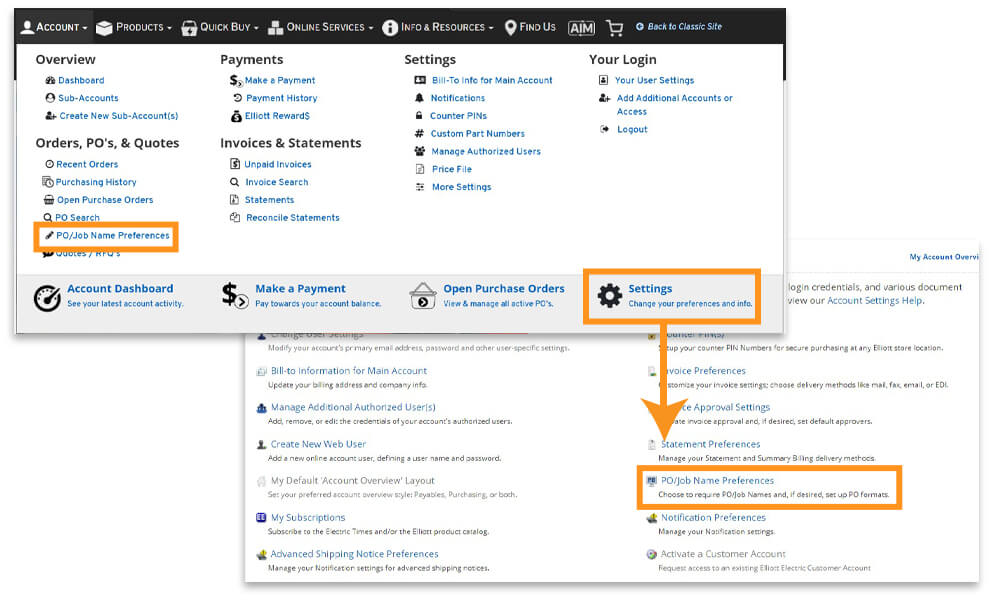Open Bill-To Info for Main Account
1000x600 pixels.
[492, 80]
